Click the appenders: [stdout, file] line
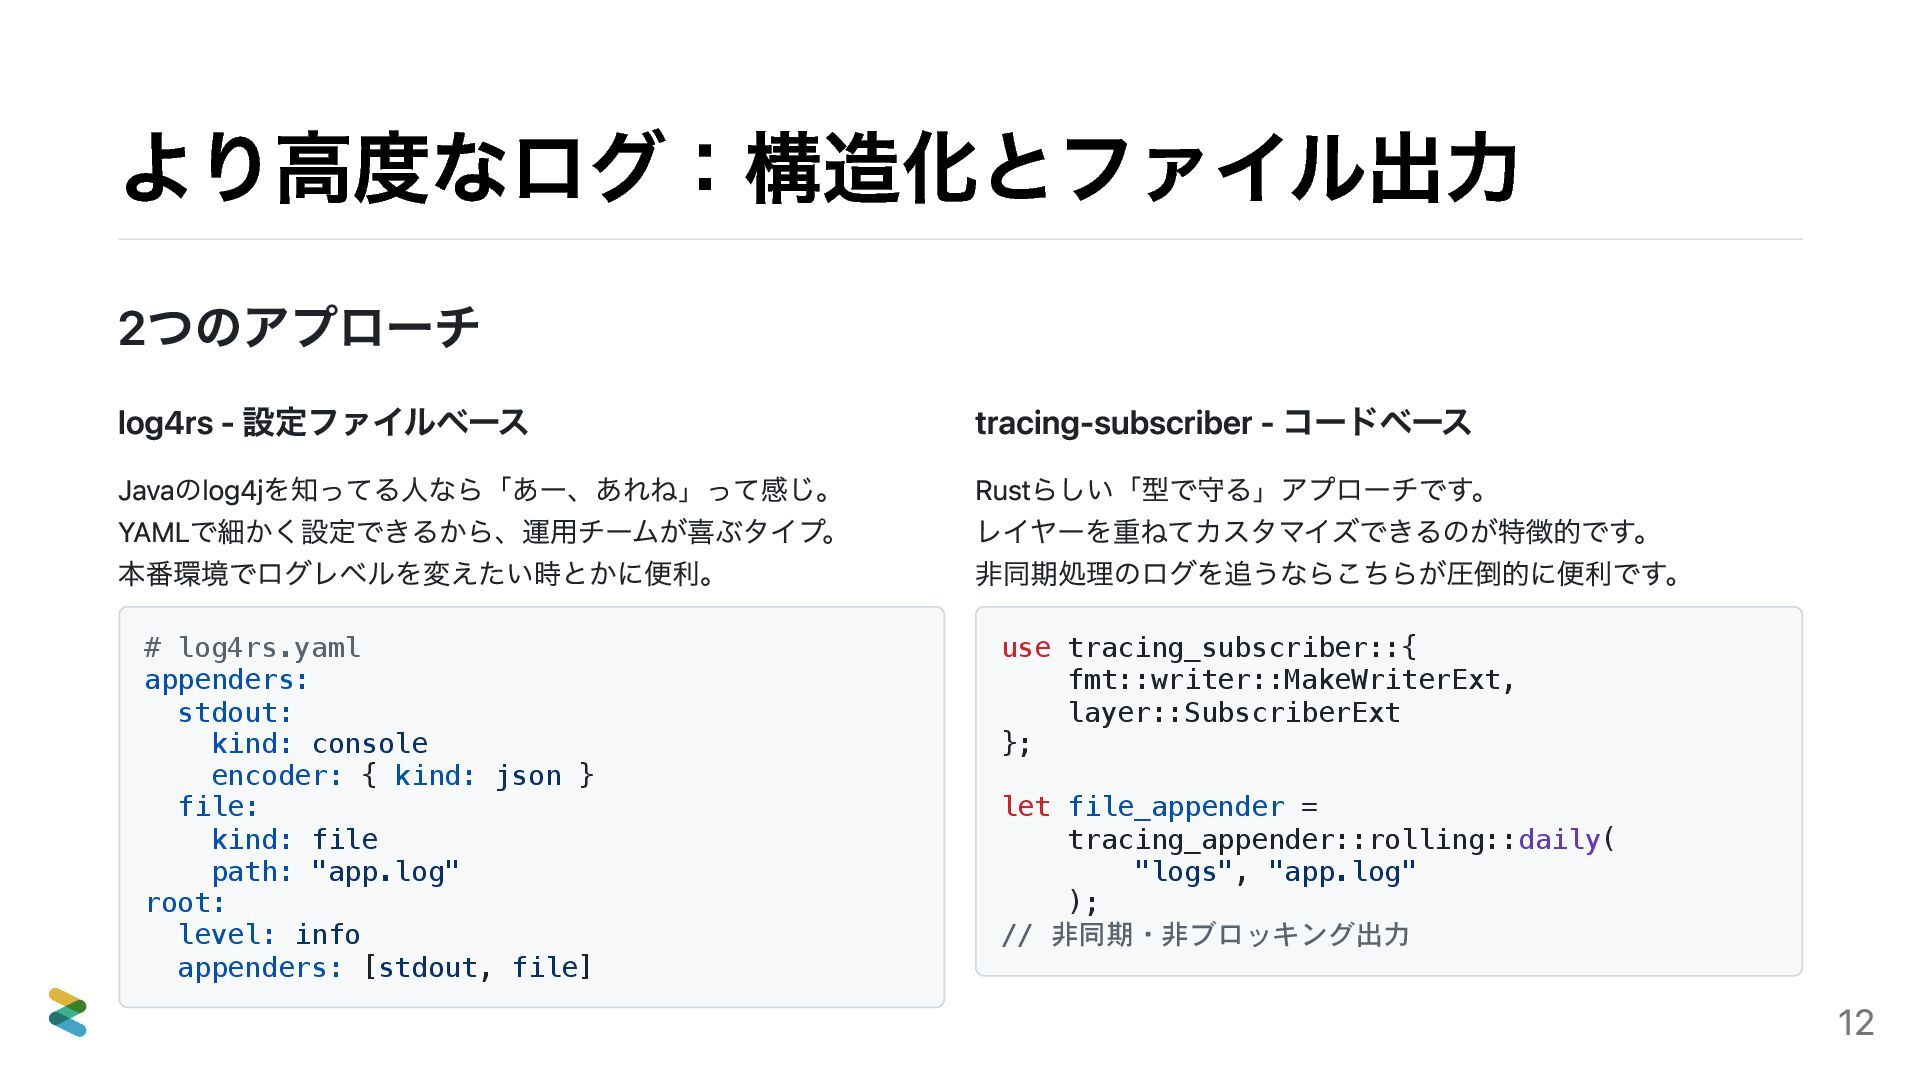This screenshot has width=1920, height=1080. [x=385, y=968]
